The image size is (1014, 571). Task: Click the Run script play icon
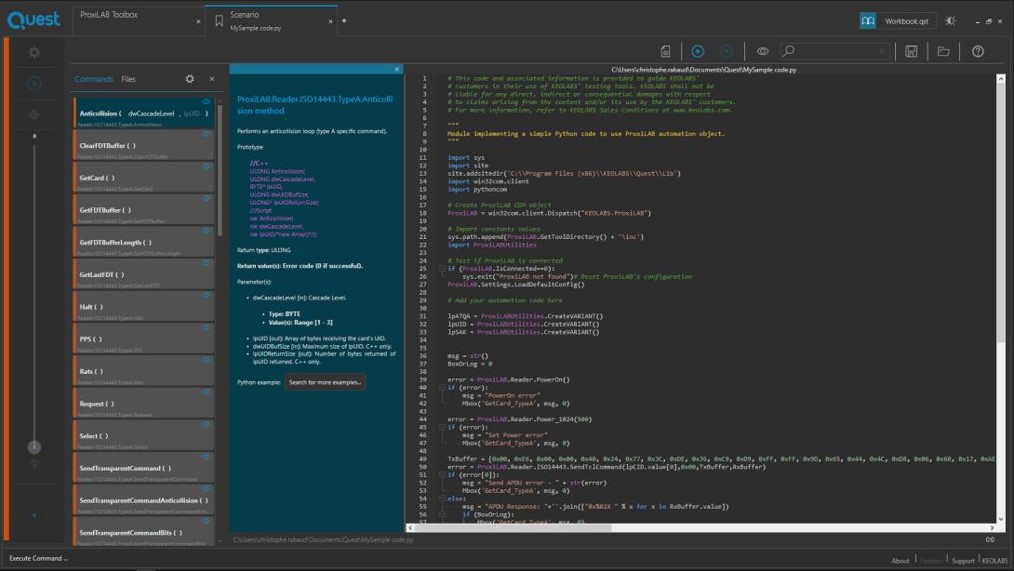pos(697,51)
